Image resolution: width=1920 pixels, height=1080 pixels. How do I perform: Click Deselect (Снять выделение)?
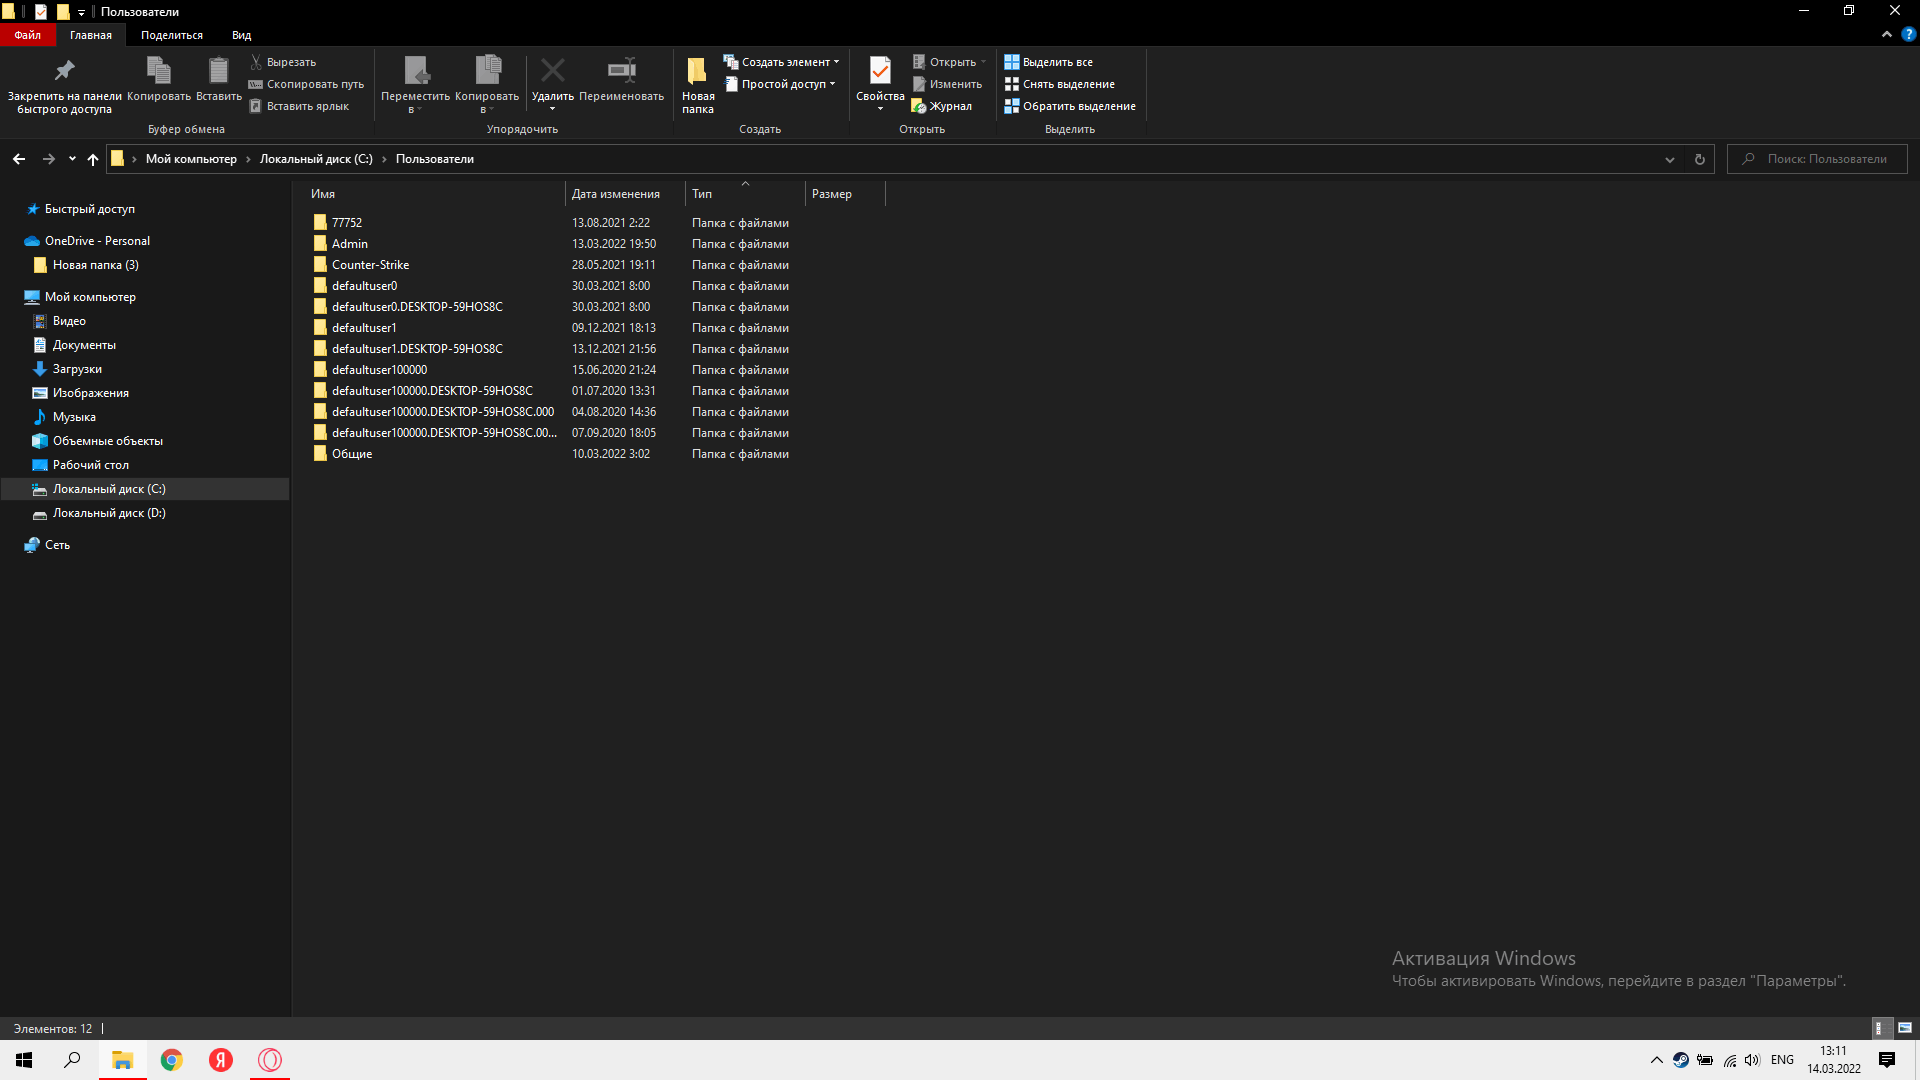click(x=1059, y=84)
